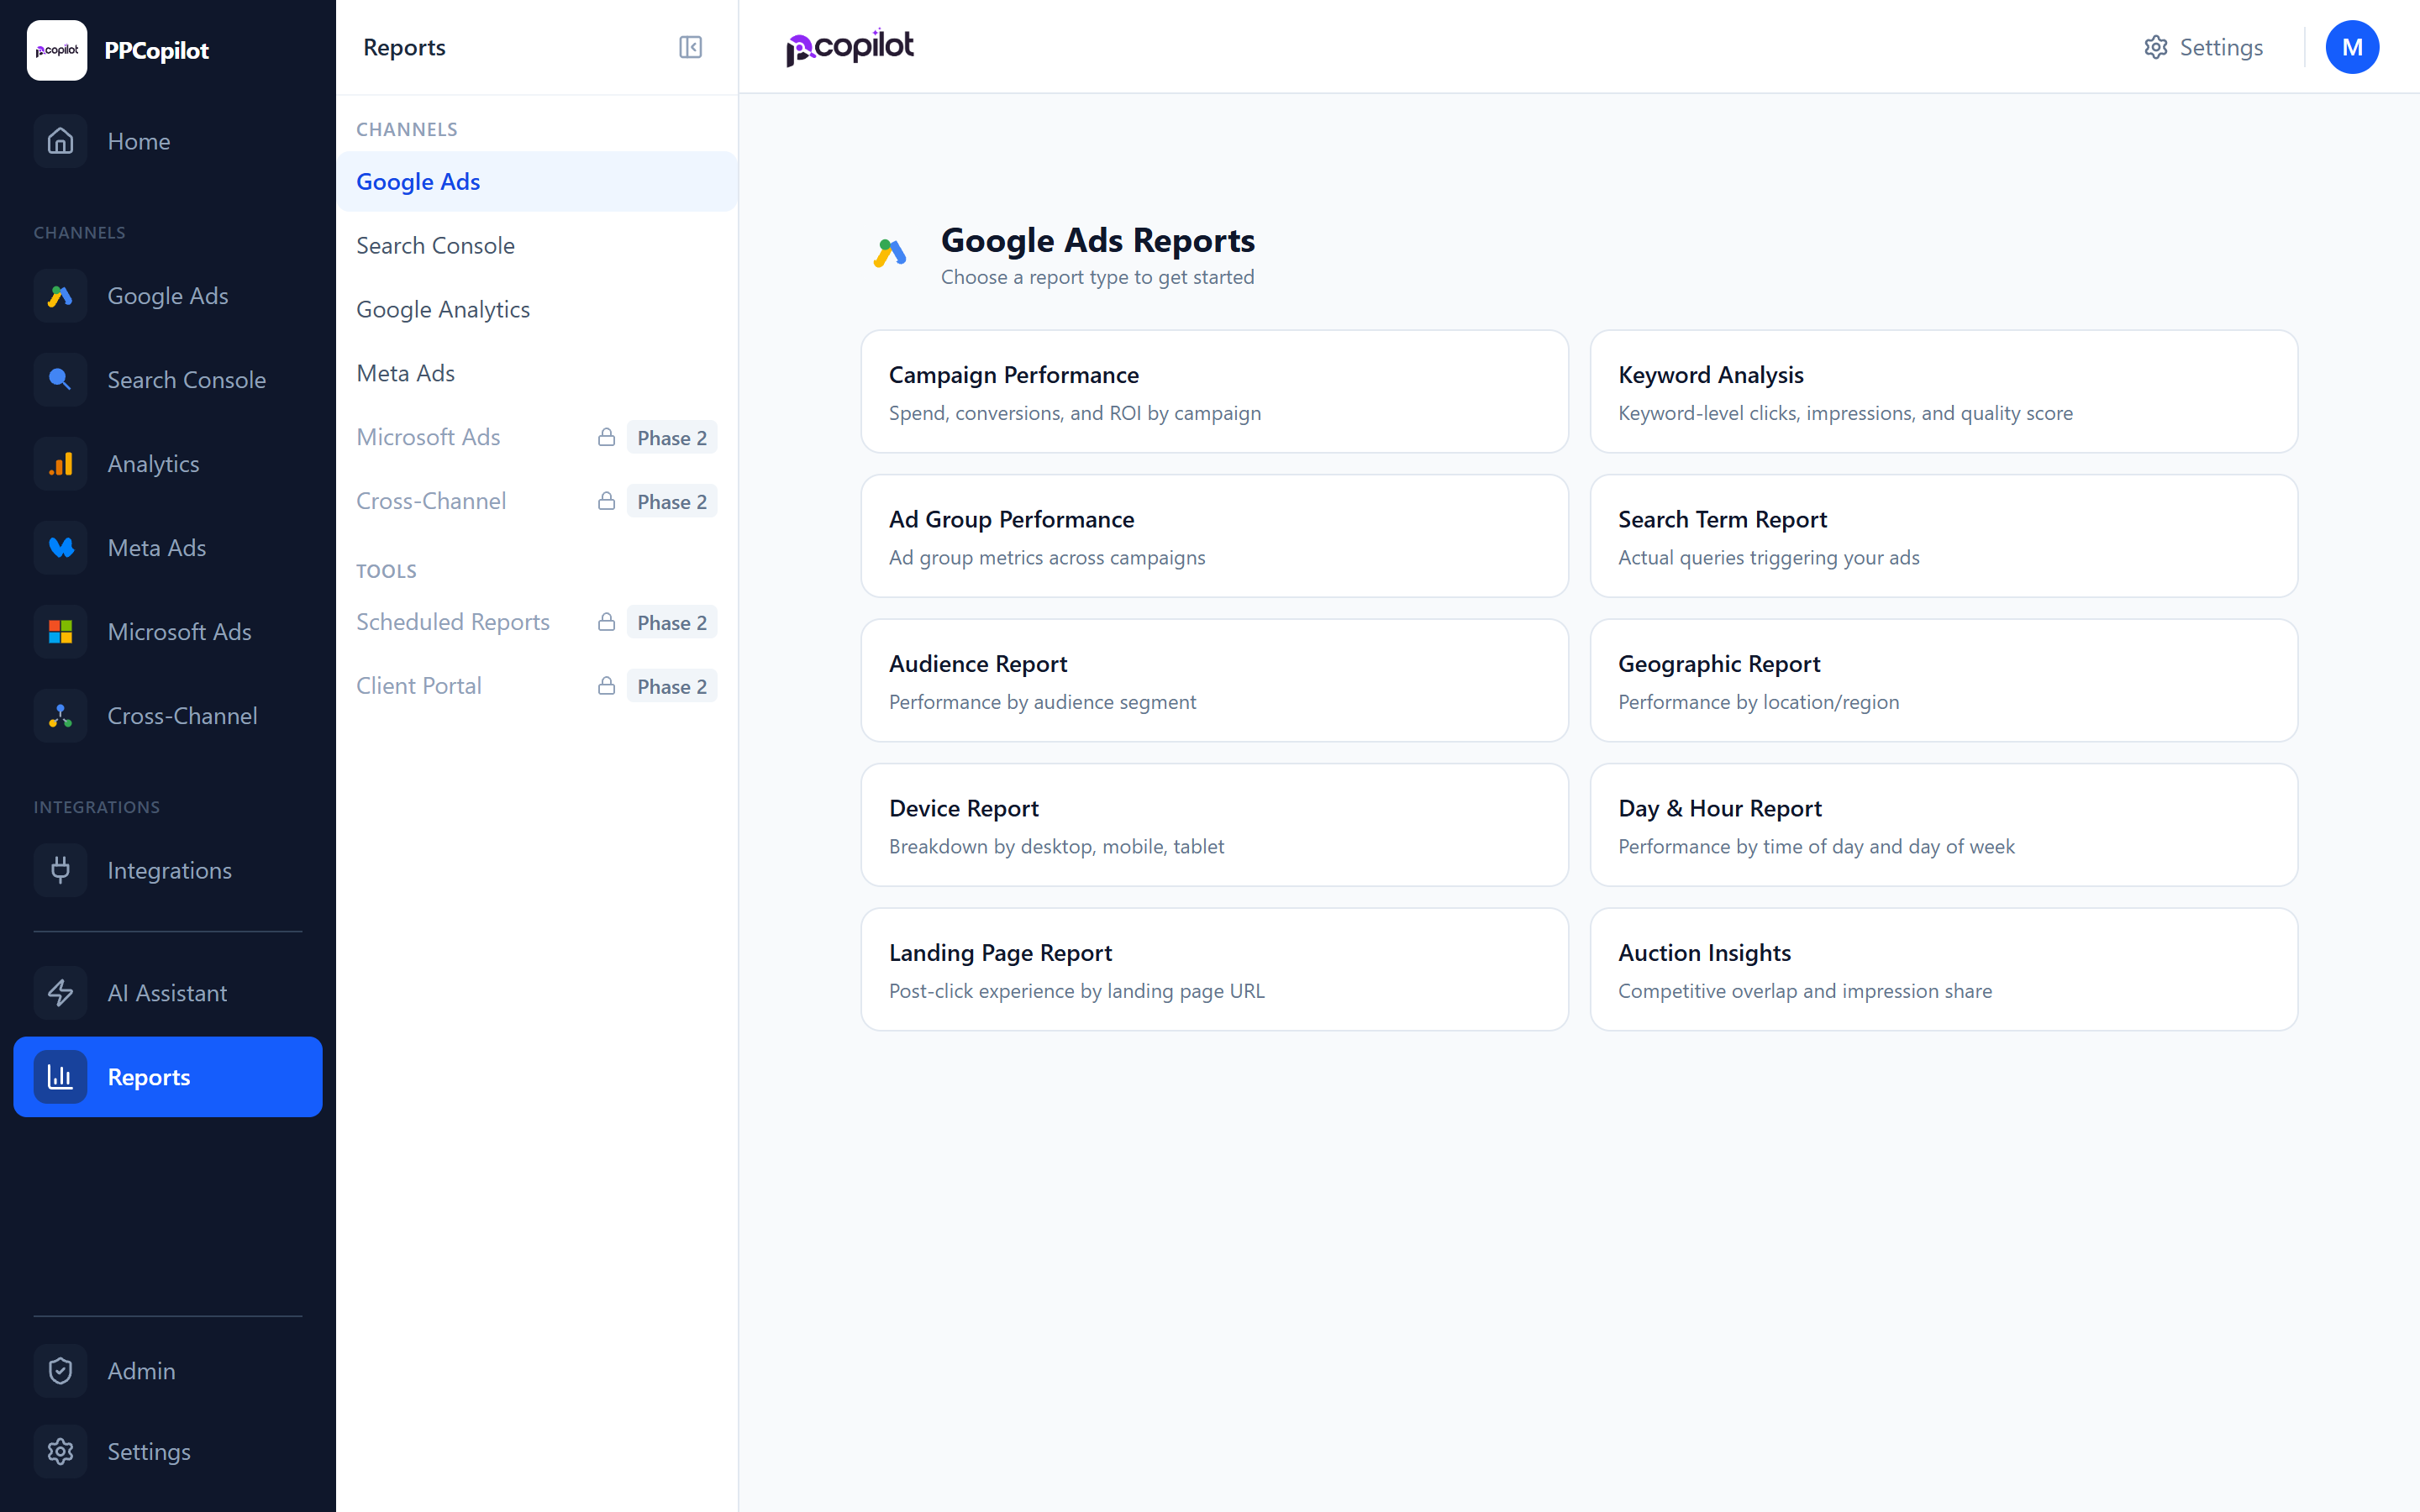Open the Campaign Performance report
The width and height of the screenshot is (2420, 1512).
click(1214, 391)
